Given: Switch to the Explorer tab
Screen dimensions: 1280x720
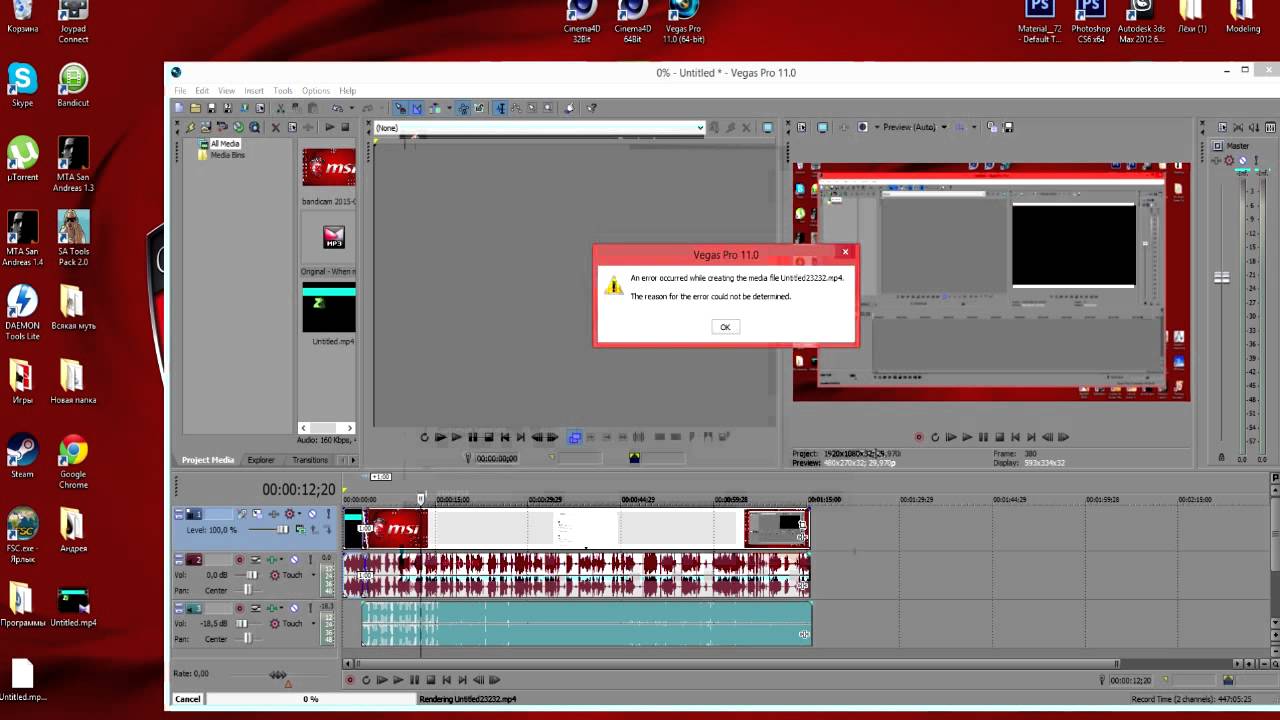Looking at the screenshot, I should tap(261, 460).
